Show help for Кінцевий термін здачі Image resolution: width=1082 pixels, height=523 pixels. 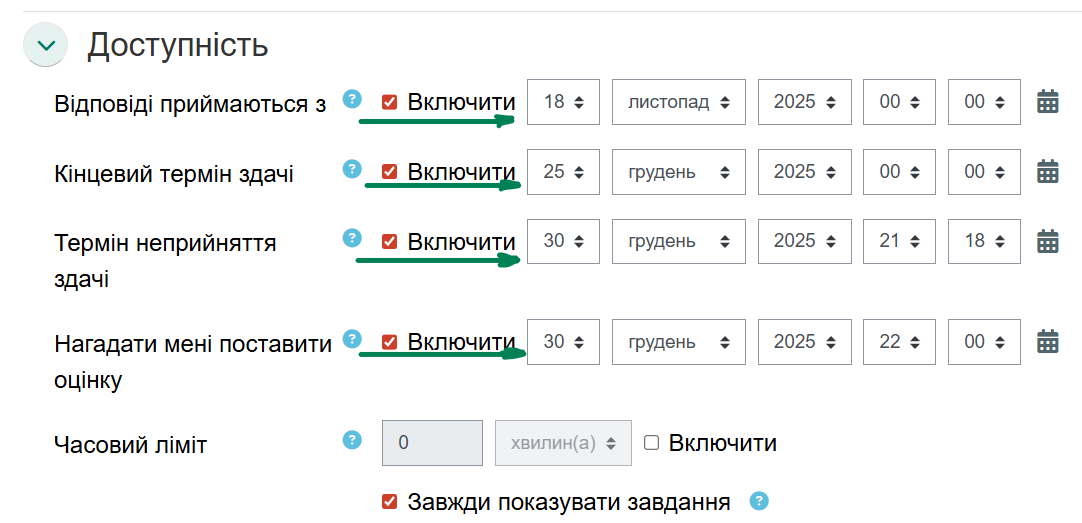(x=351, y=169)
